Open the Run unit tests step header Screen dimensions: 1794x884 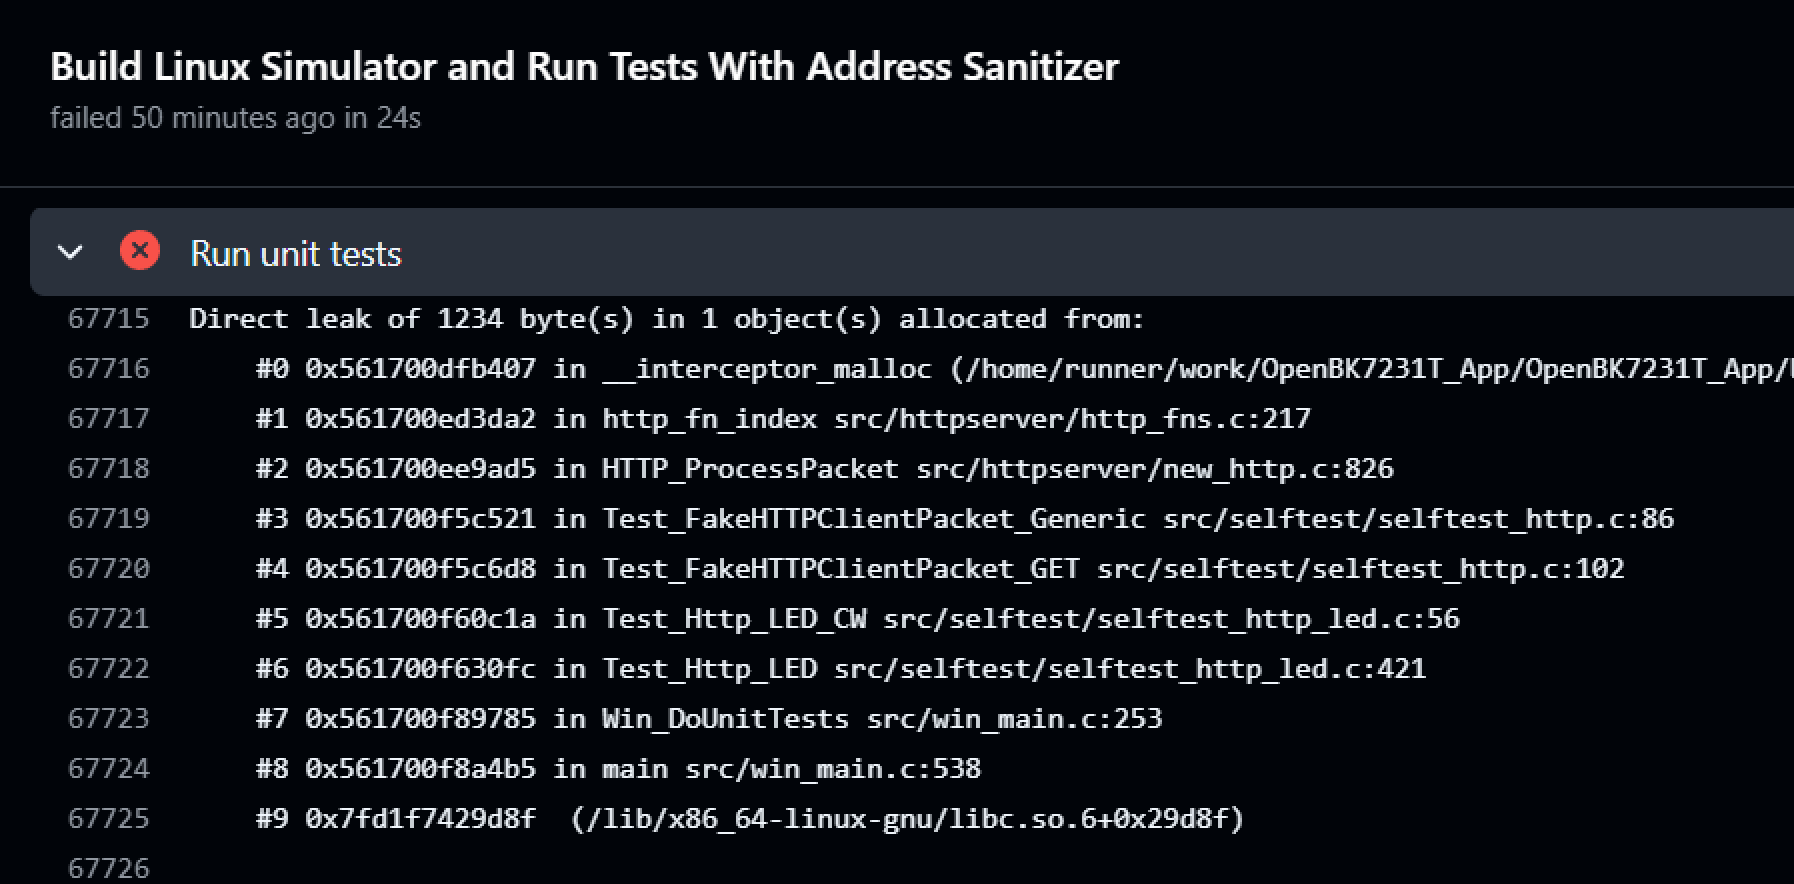pos(912,252)
